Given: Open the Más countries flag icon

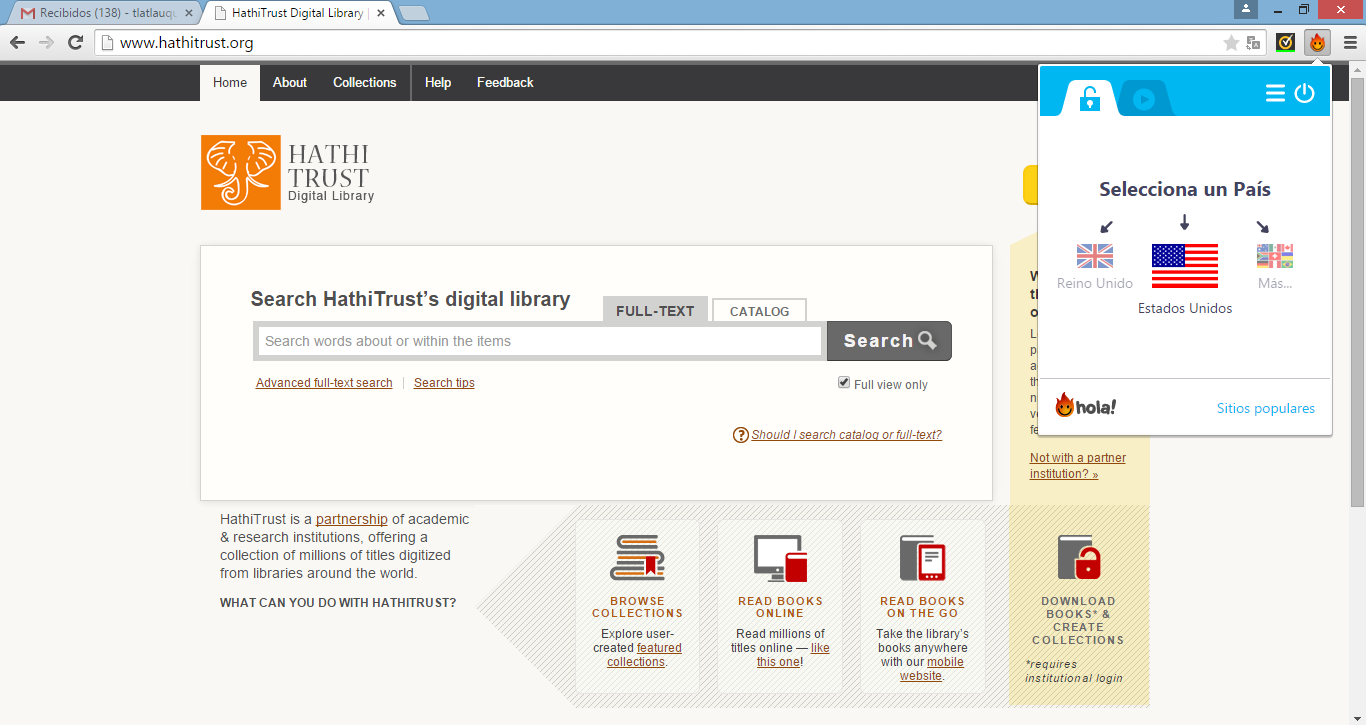Looking at the screenshot, I should point(1275,256).
